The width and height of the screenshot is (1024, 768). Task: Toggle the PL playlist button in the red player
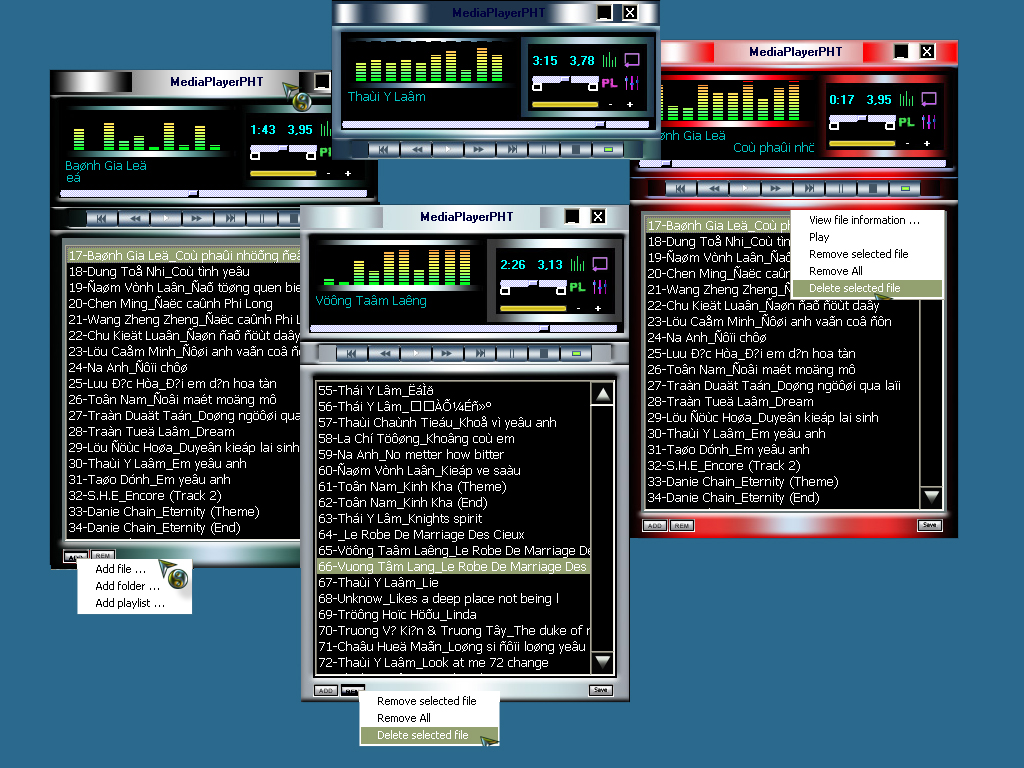click(x=906, y=122)
